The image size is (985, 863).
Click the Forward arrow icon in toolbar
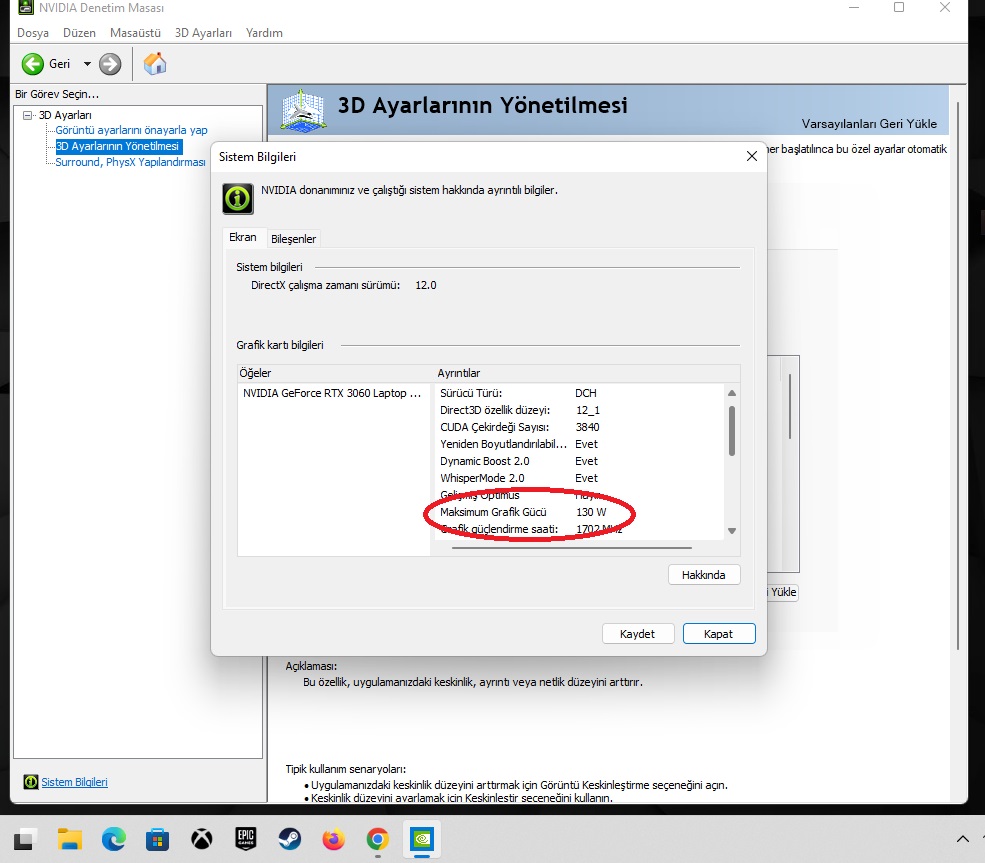point(110,64)
